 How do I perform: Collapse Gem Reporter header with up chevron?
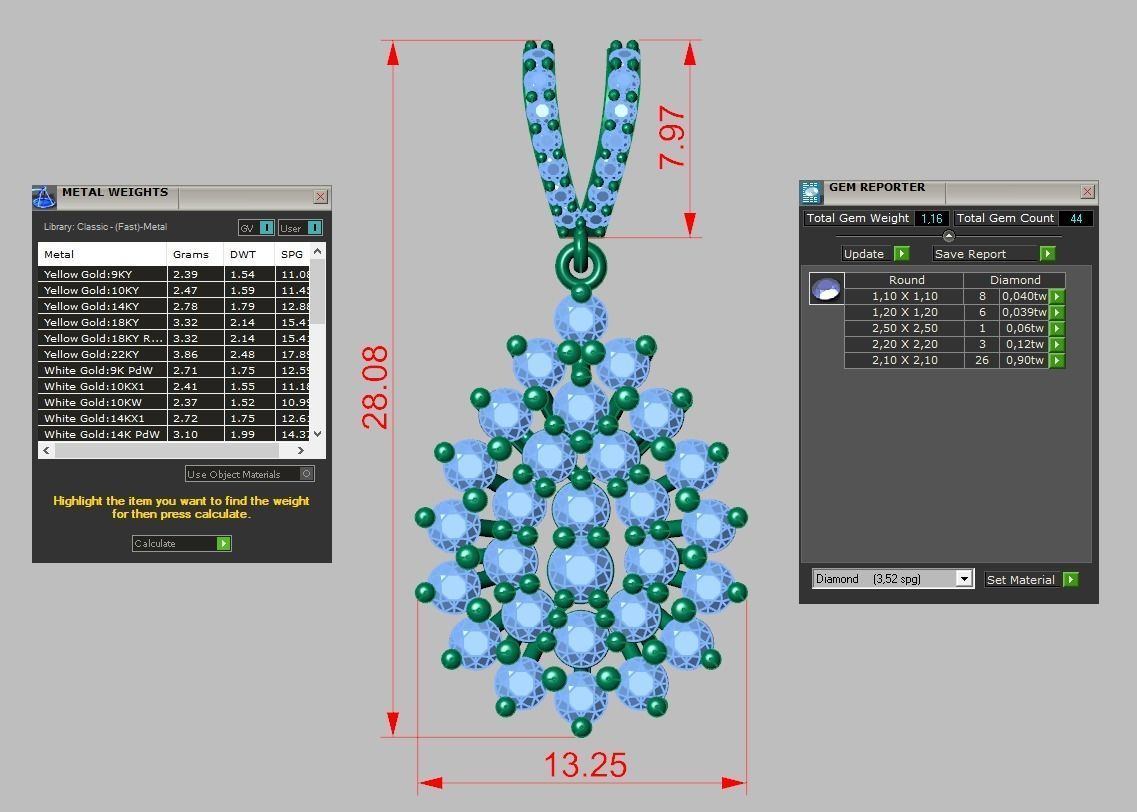948,236
